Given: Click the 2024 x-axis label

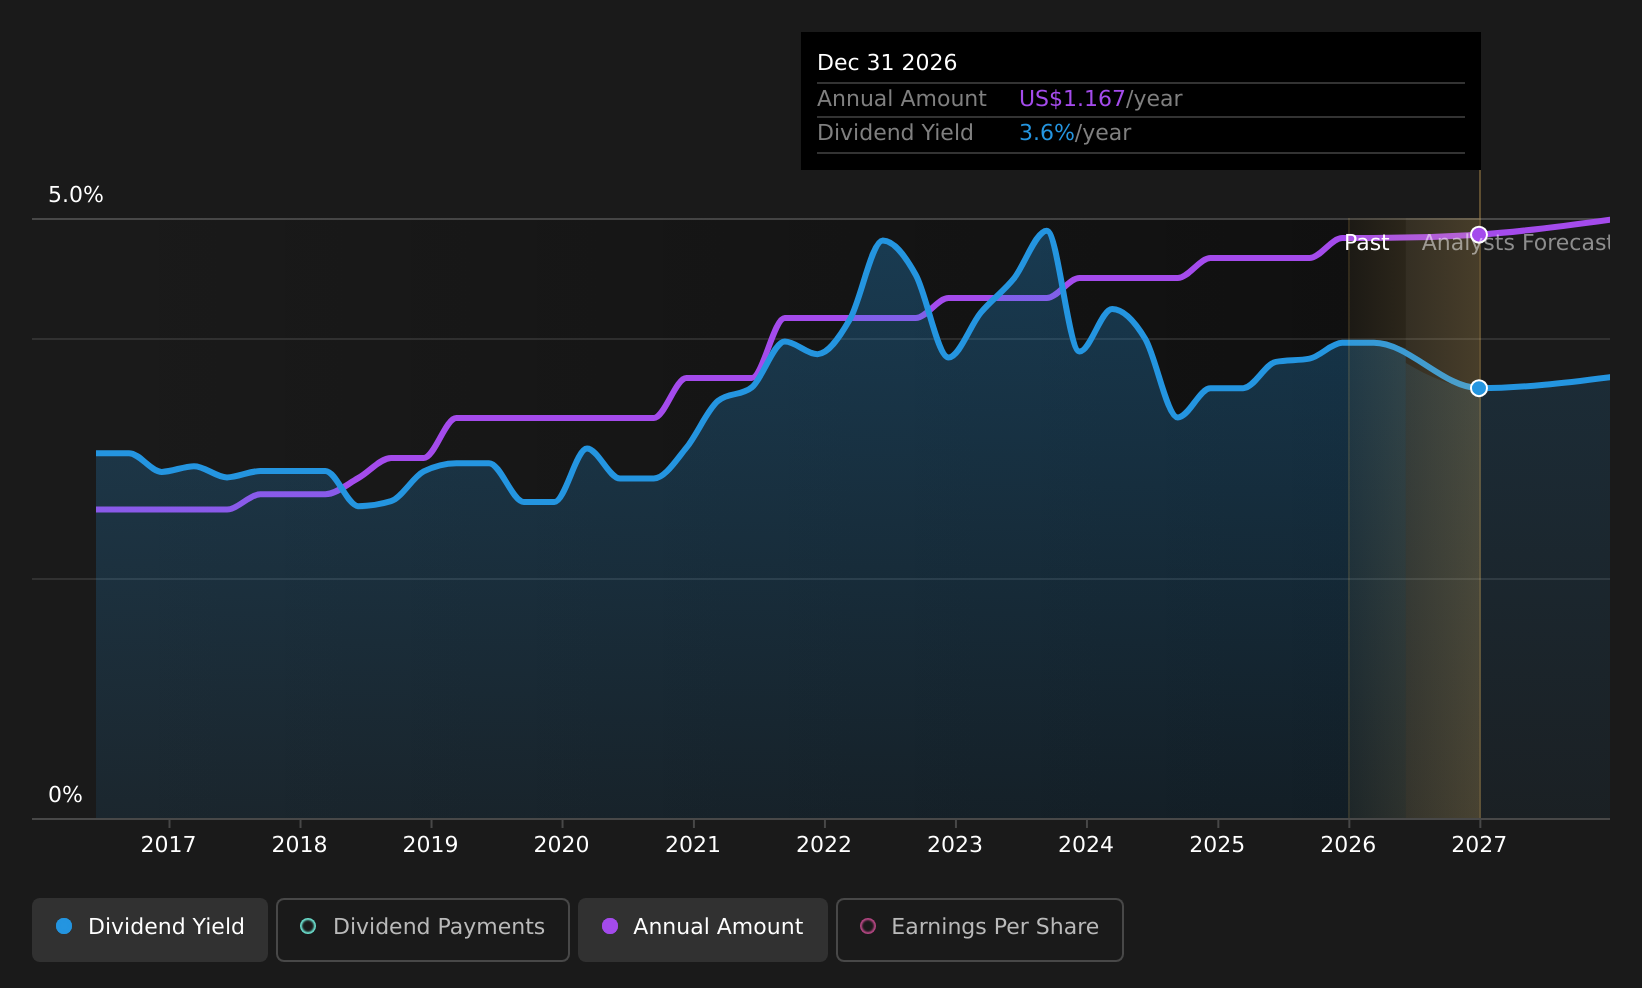Looking at the screenshot, I should 1086,845.
